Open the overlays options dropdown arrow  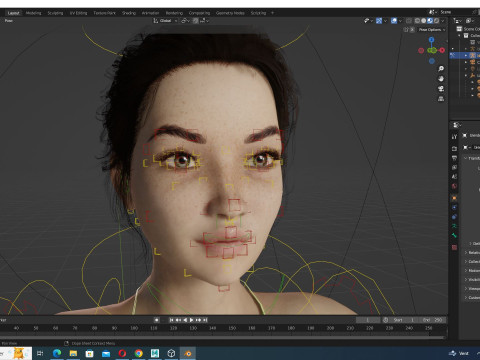(400, 21)
